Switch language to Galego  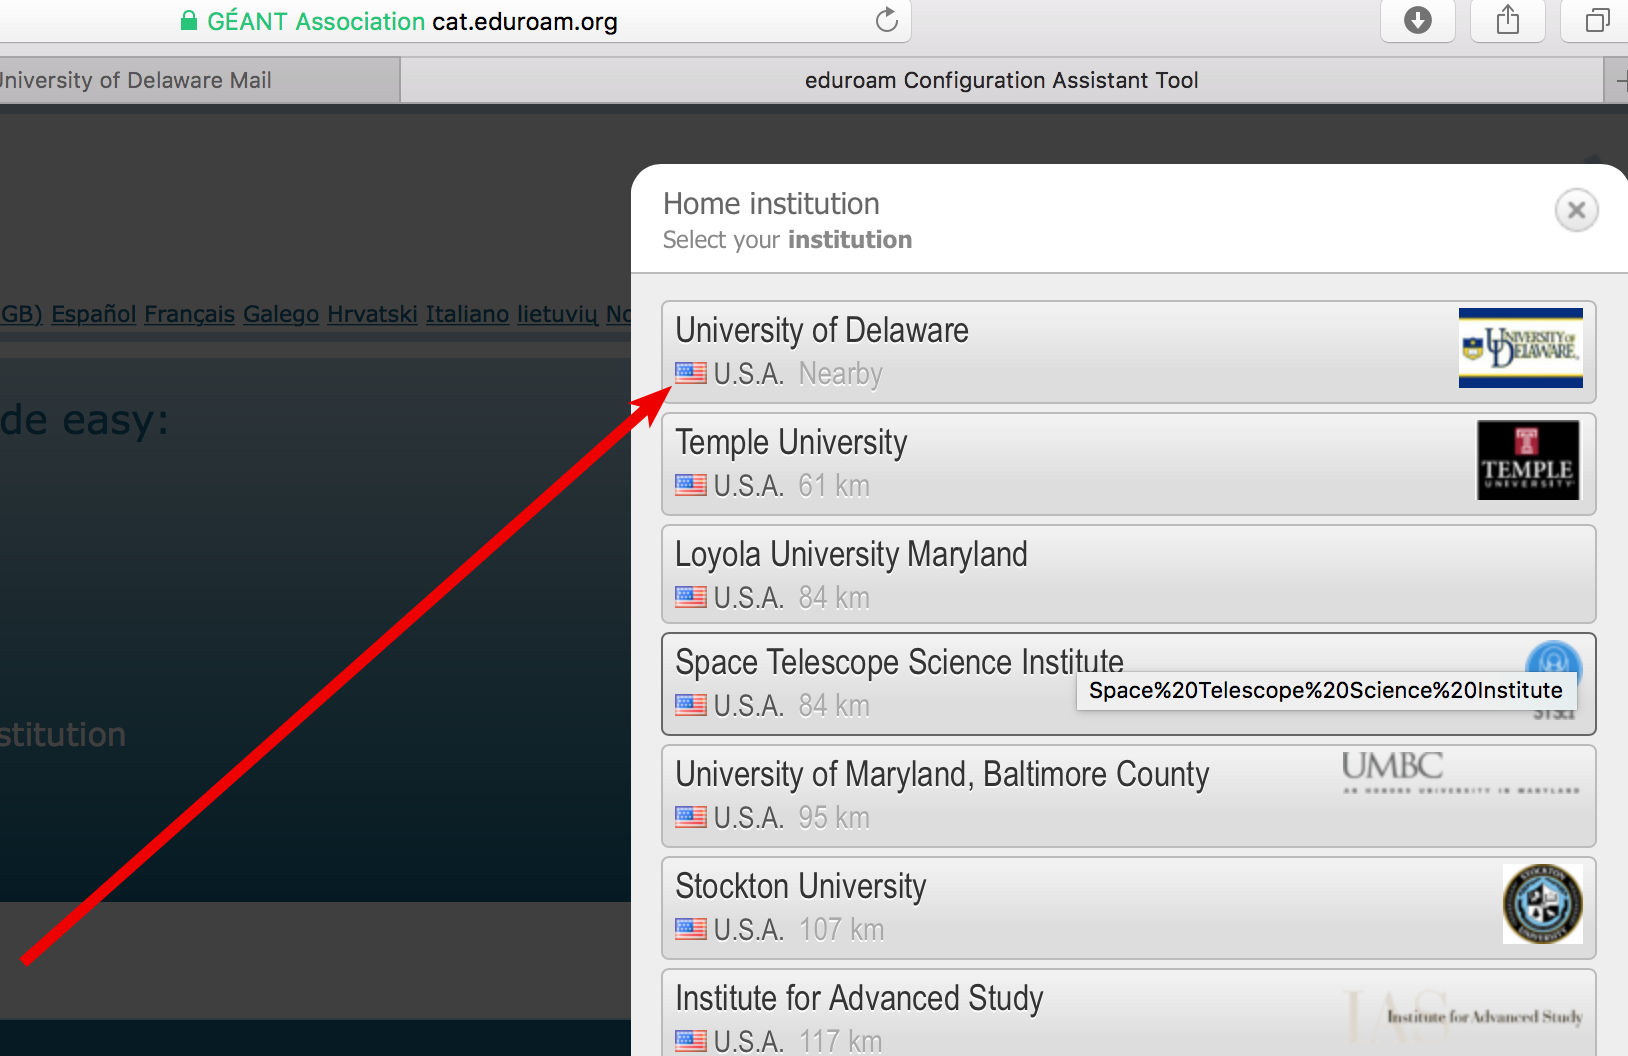click(281, 314)
